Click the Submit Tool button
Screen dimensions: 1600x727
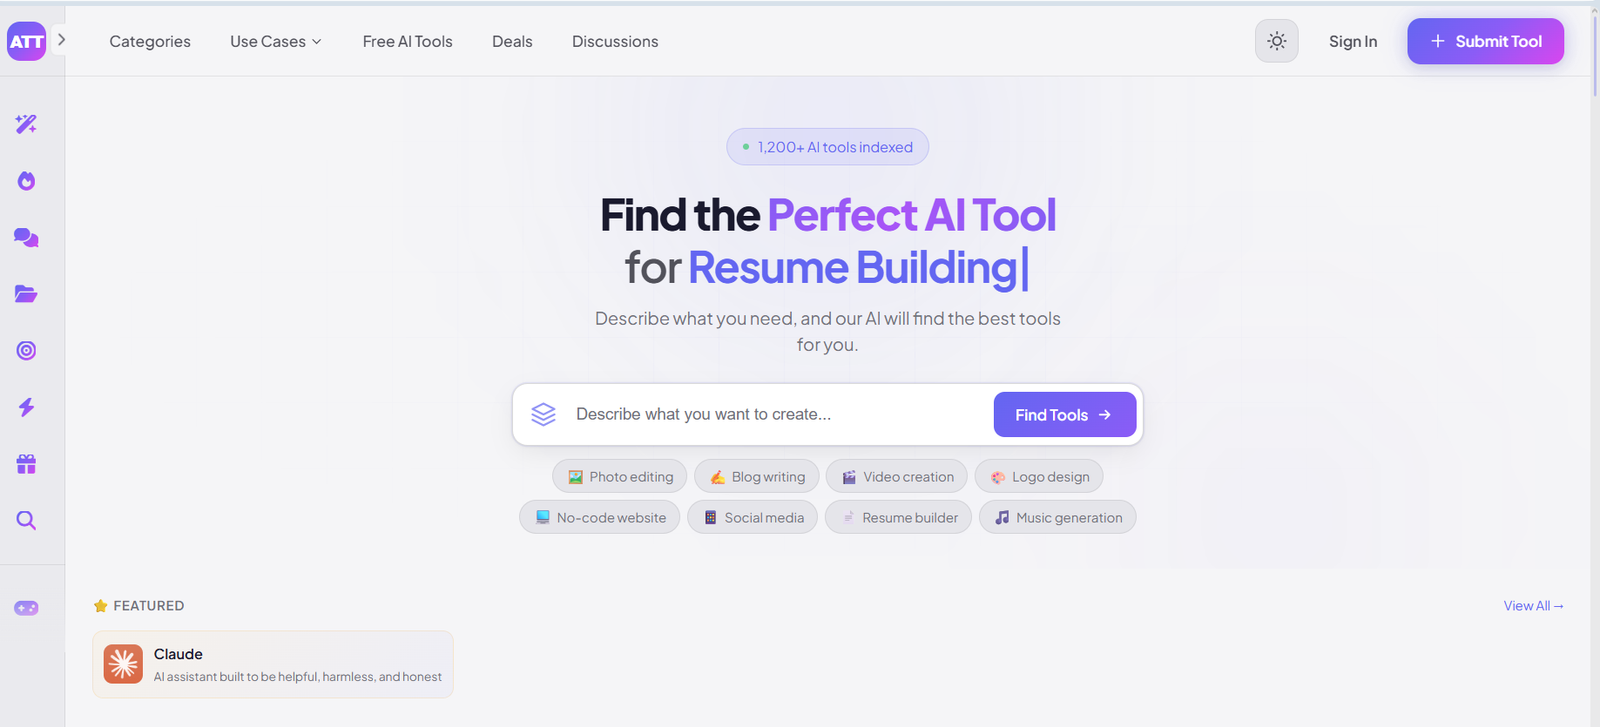tap(1485, 41)
